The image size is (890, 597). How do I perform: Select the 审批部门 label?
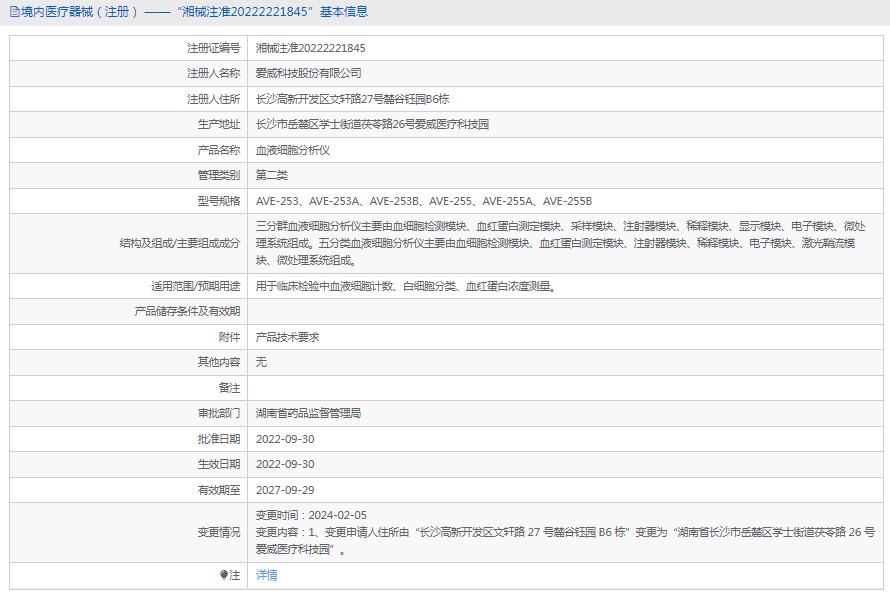point(219,414)
